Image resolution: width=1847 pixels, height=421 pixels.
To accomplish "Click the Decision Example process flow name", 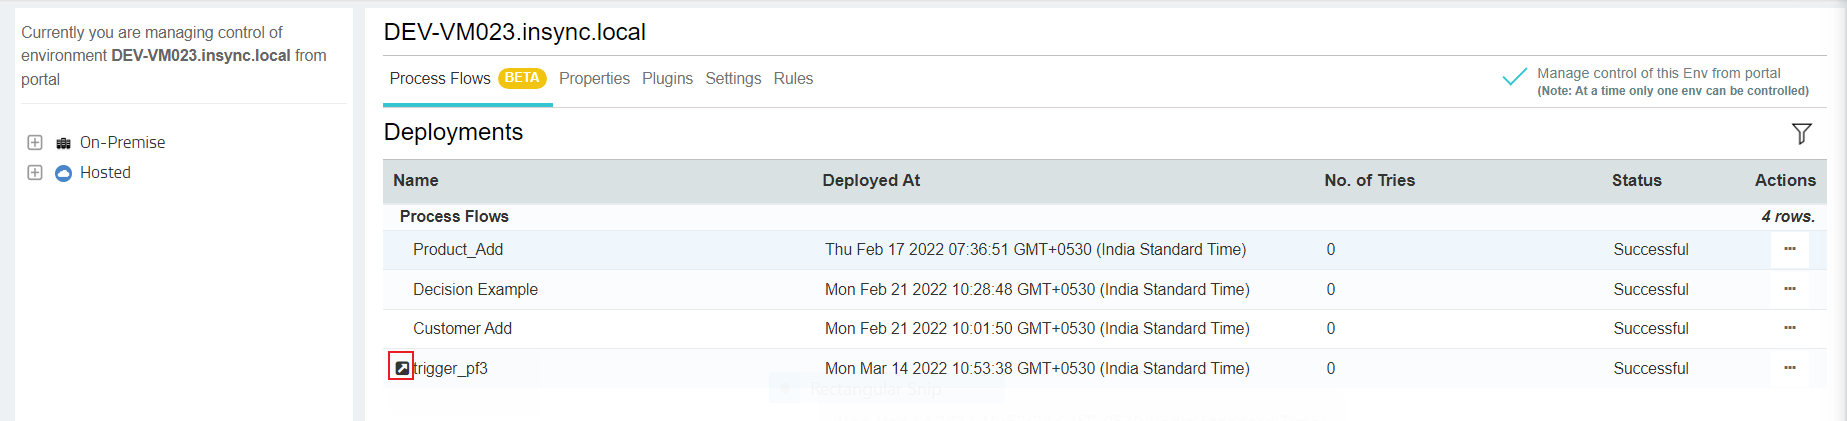I will coord(475,289).
